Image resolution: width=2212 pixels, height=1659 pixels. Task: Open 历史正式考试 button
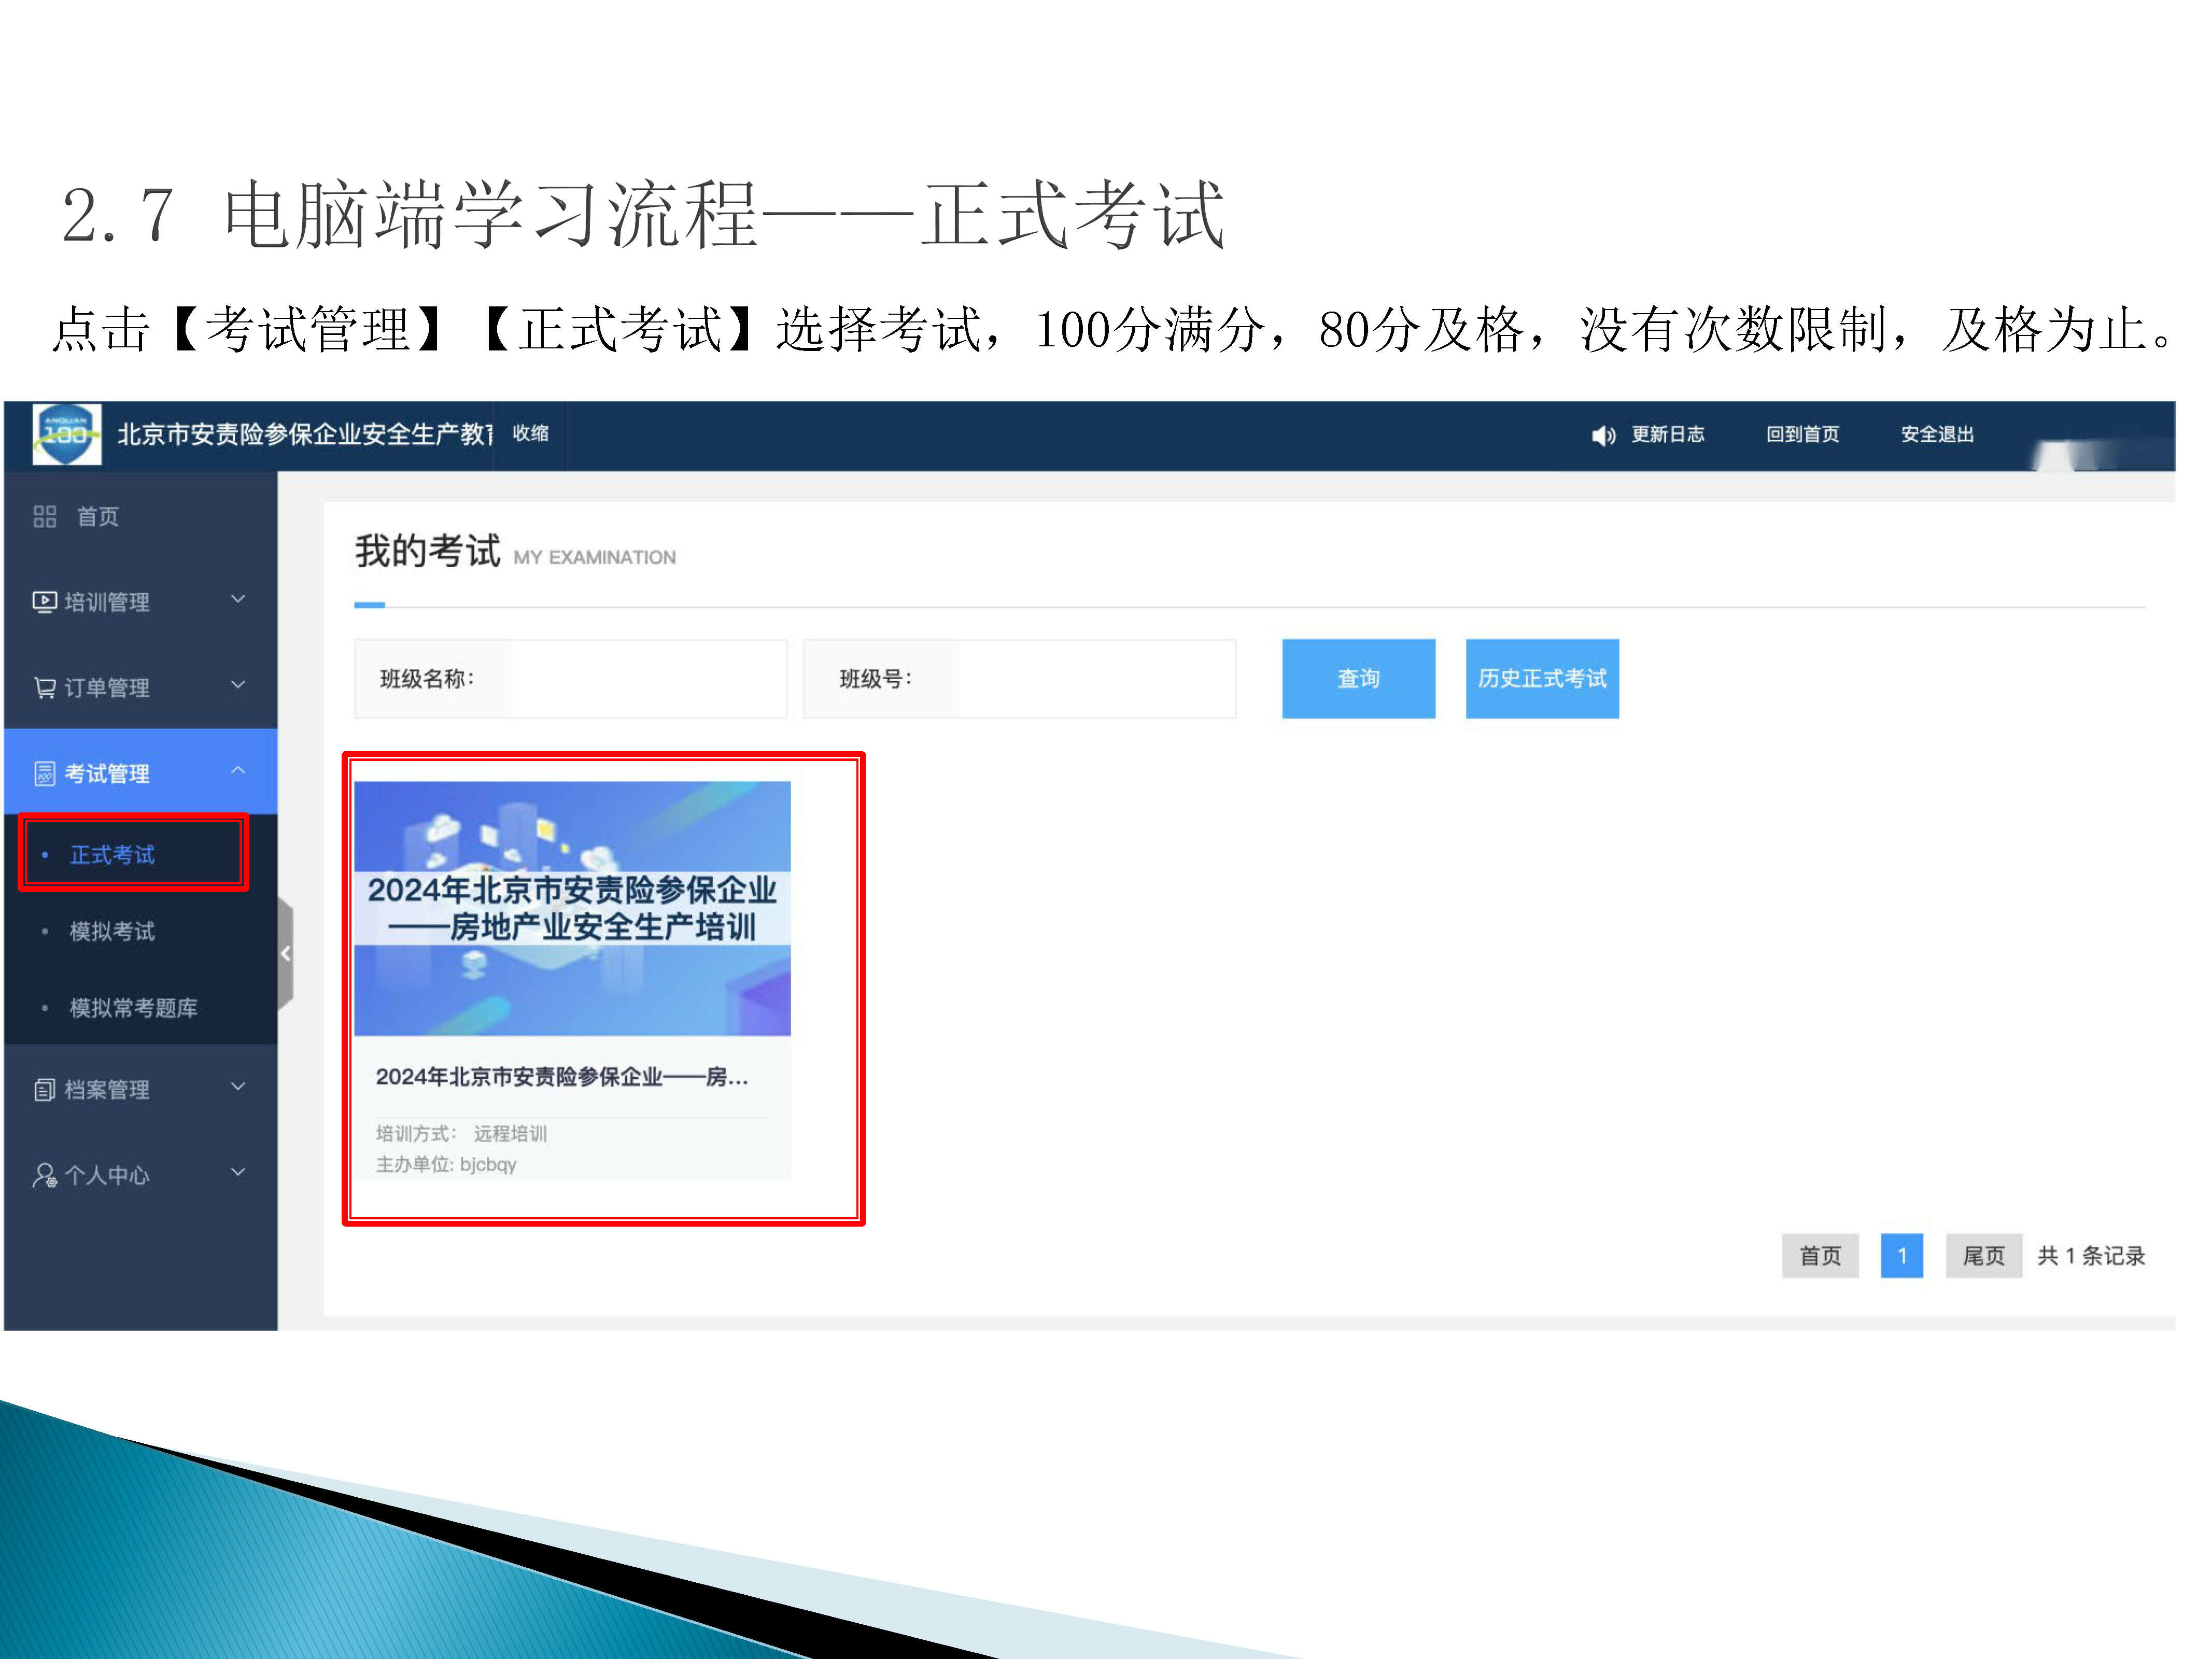click(x=1541, y=678)
